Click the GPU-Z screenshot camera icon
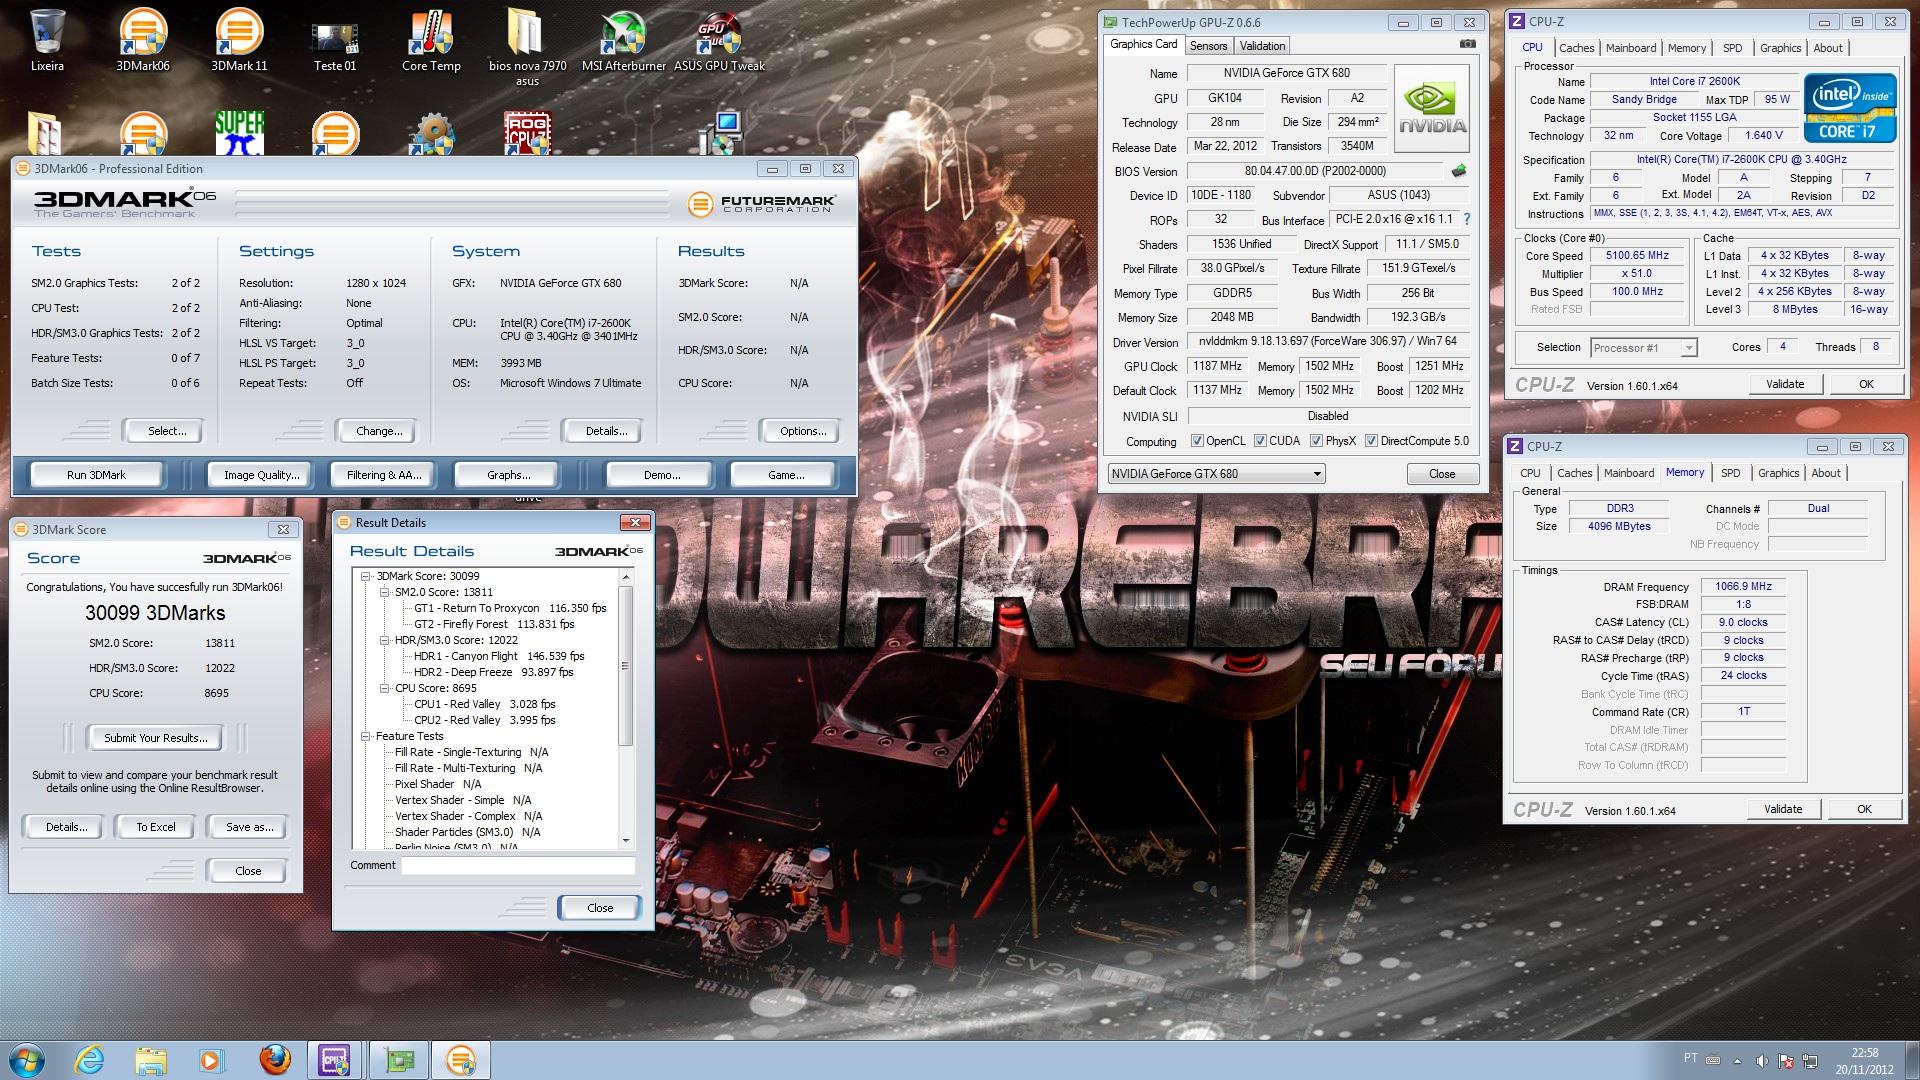The image size is (1920, 1080). pyautogui.click(x=1467, y=44)
